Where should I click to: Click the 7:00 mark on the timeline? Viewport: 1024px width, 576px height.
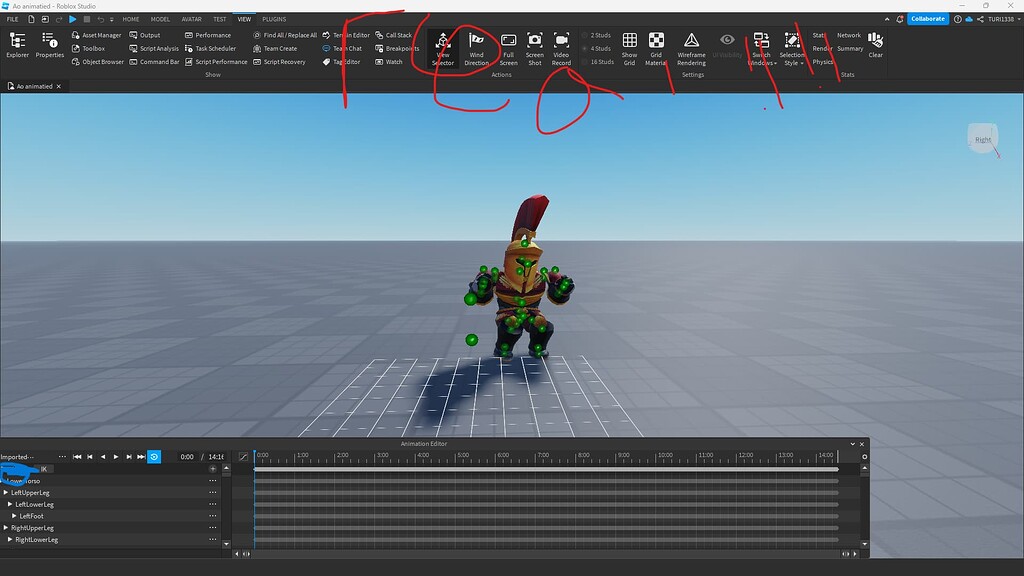coord(538,457)
